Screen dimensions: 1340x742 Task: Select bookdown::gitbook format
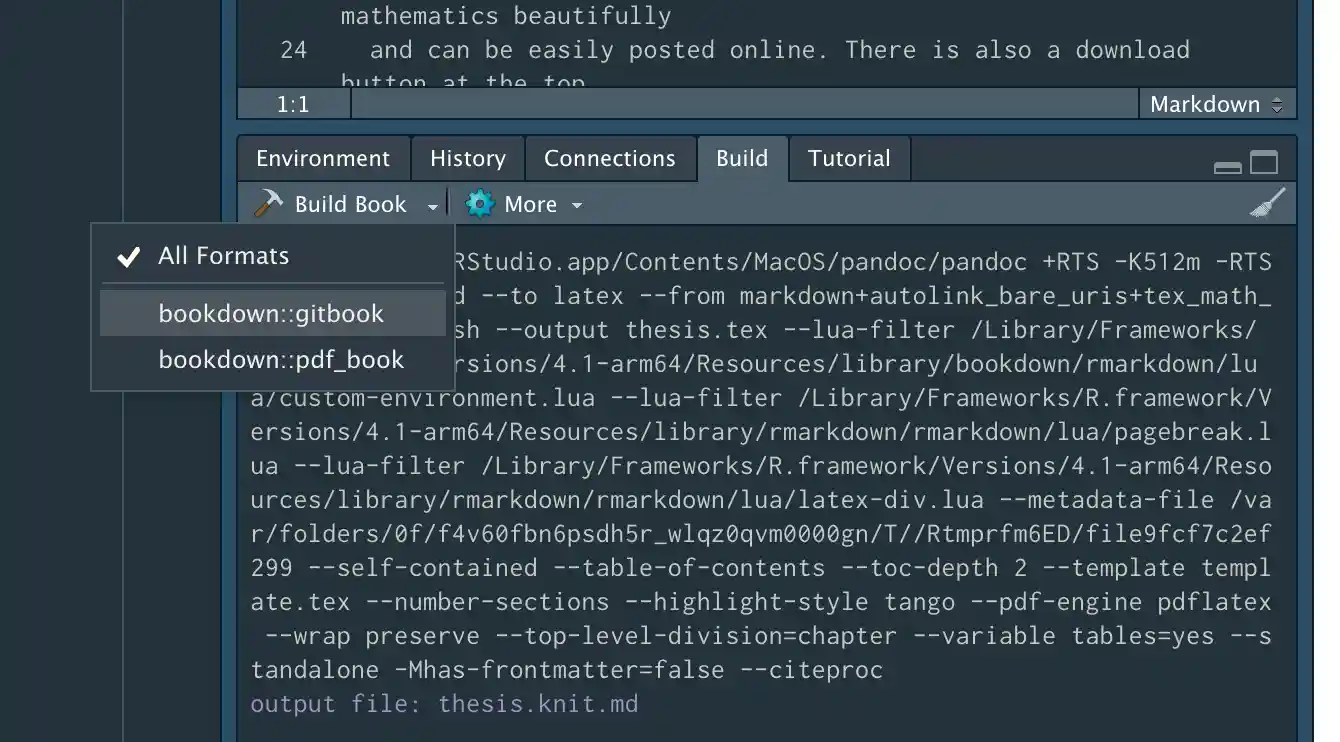(271, 314)
